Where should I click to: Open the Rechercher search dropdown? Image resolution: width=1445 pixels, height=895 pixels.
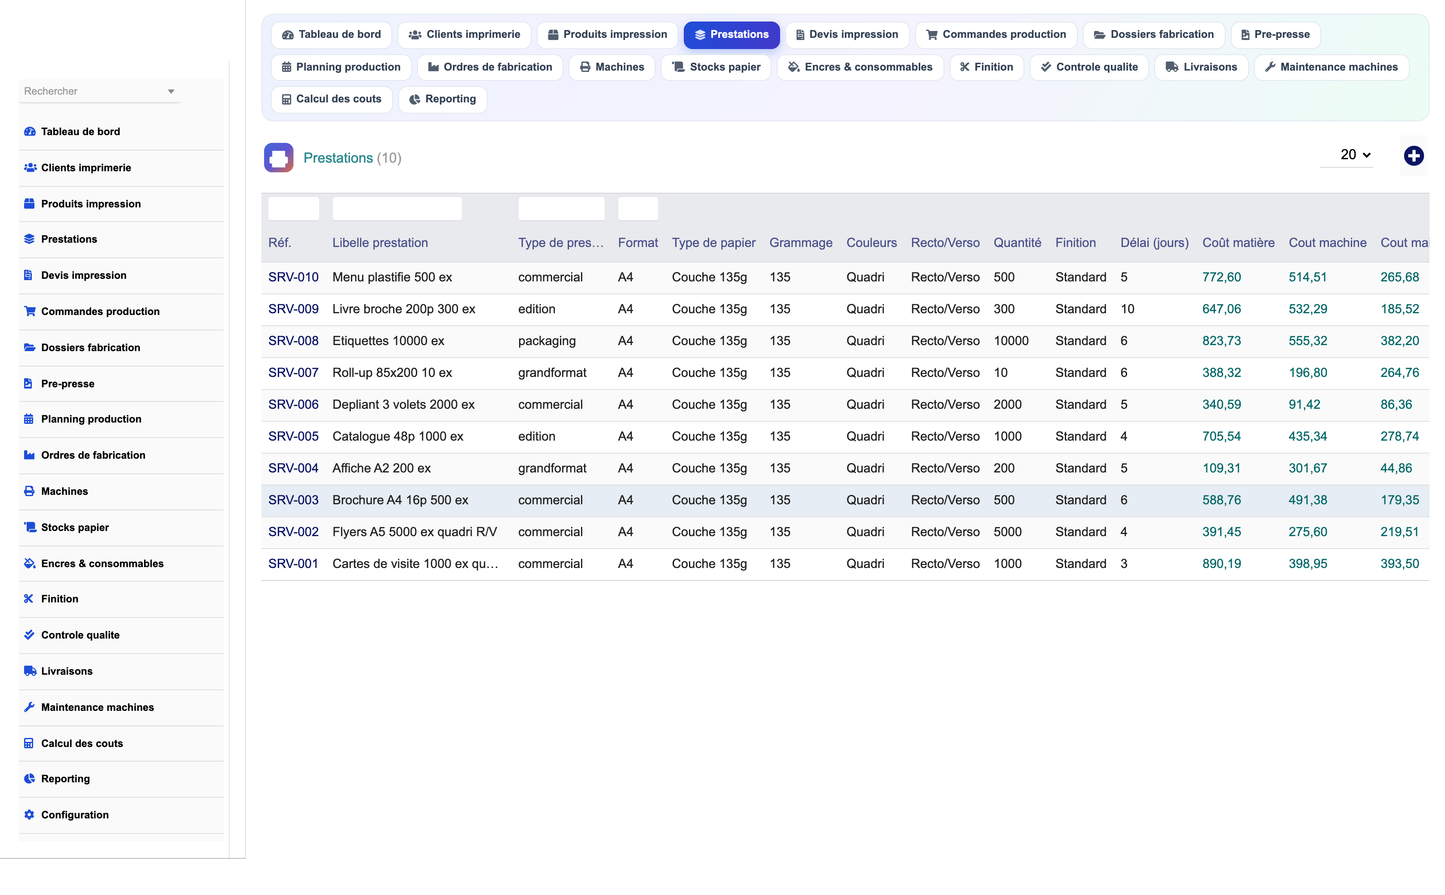tap(99, 91)
